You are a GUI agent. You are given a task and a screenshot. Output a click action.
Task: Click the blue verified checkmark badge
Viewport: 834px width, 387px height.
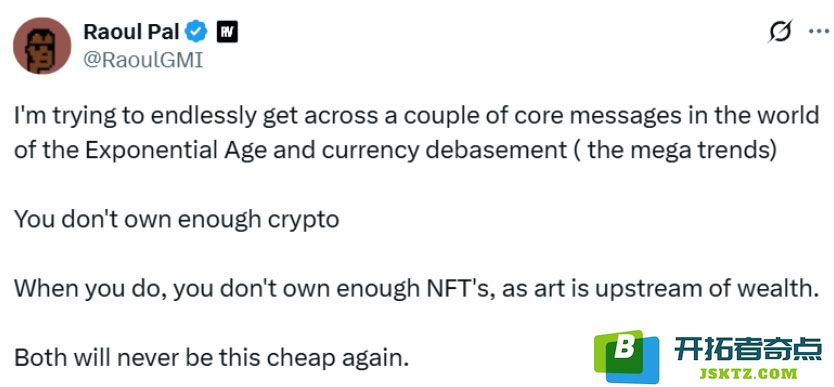click(x=196, y=32)
